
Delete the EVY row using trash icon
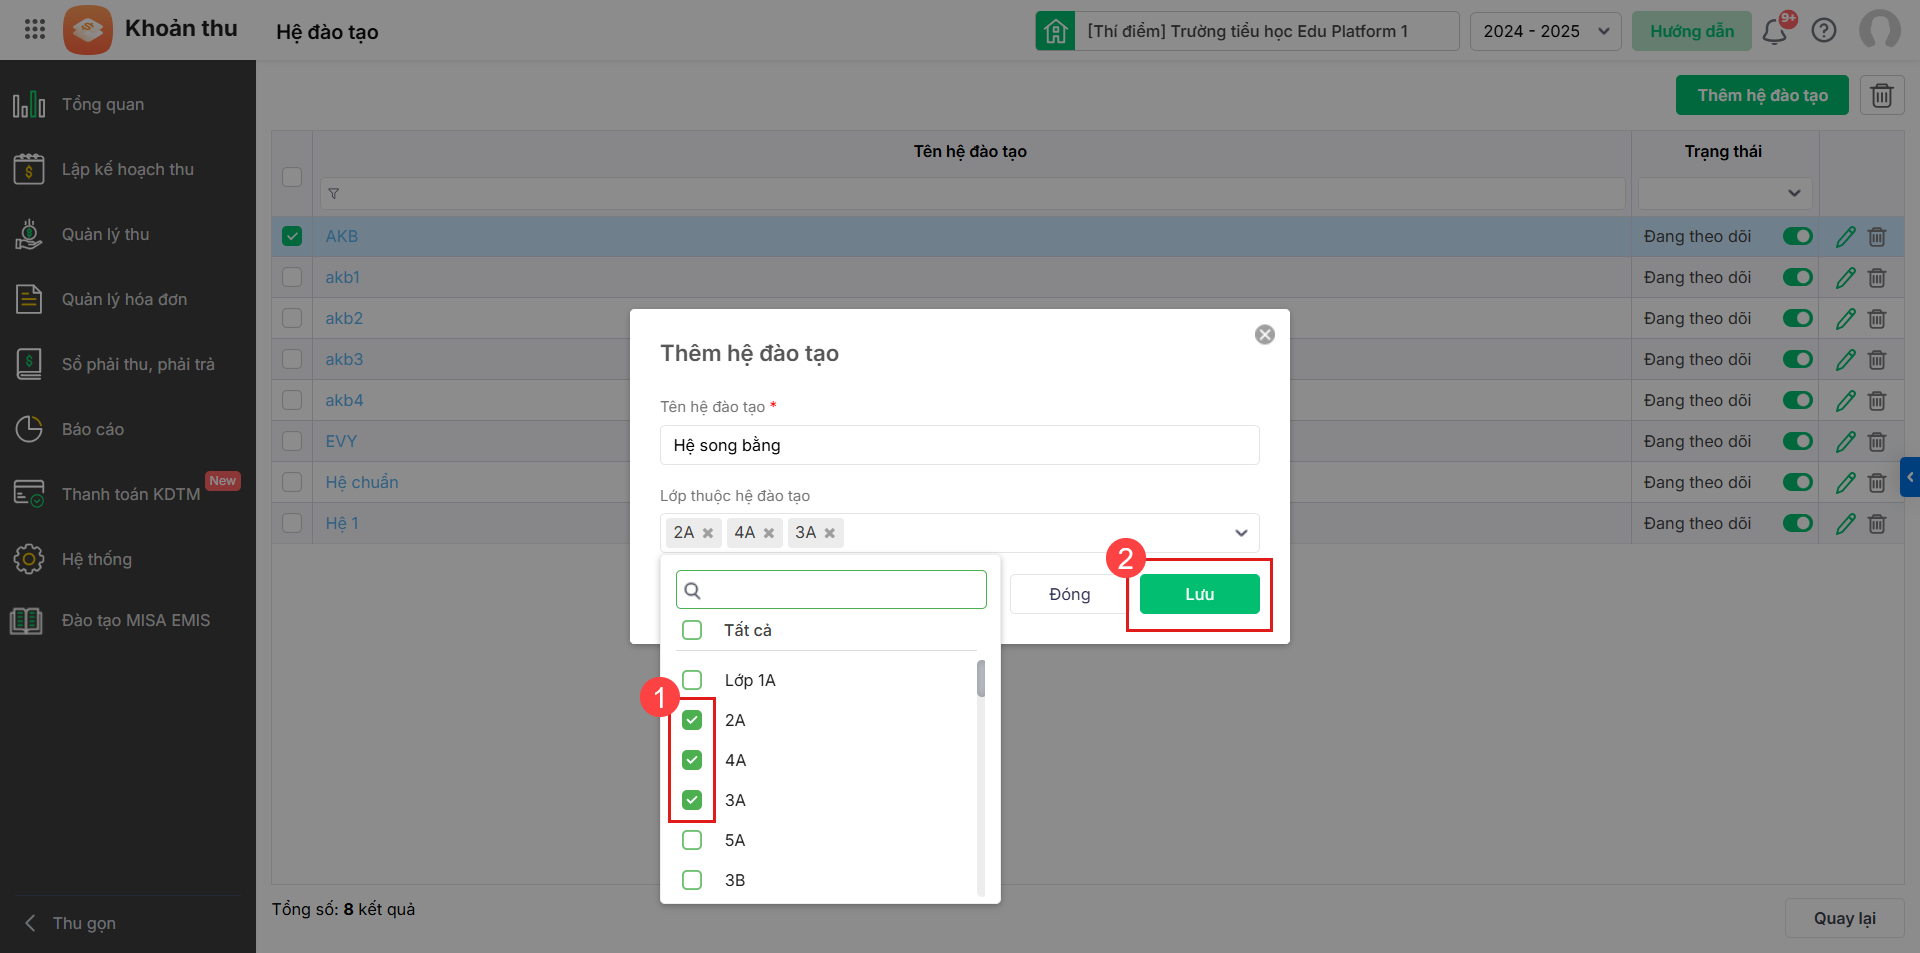point(1877,442)
